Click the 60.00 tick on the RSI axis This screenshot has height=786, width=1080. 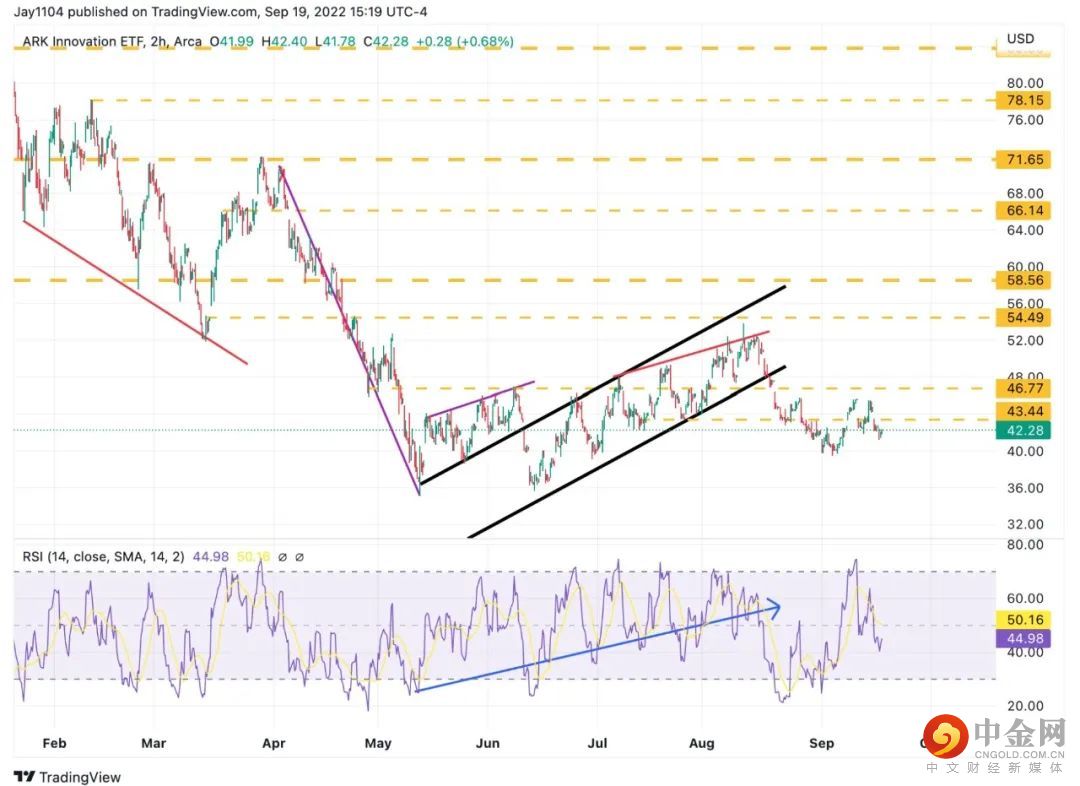click(1025, 598)
